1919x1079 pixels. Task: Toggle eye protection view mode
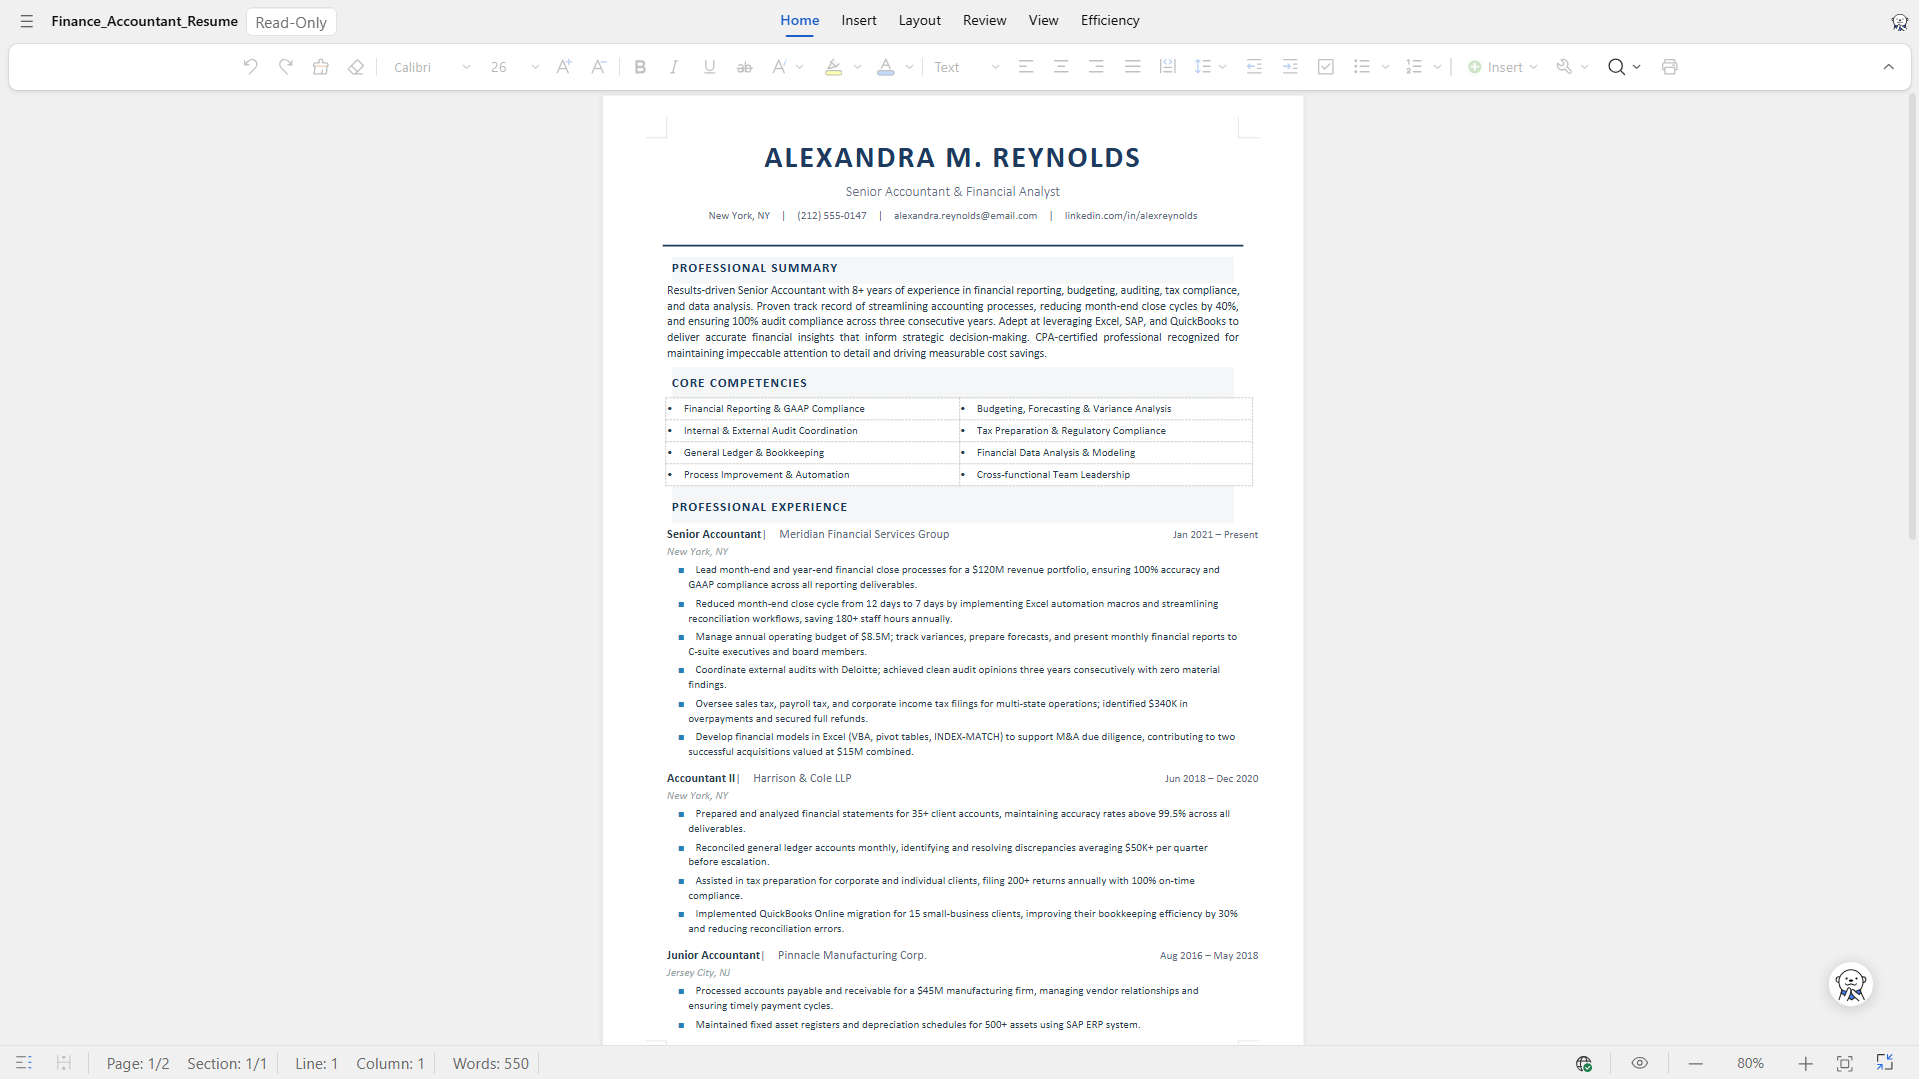[1639, 1063]
